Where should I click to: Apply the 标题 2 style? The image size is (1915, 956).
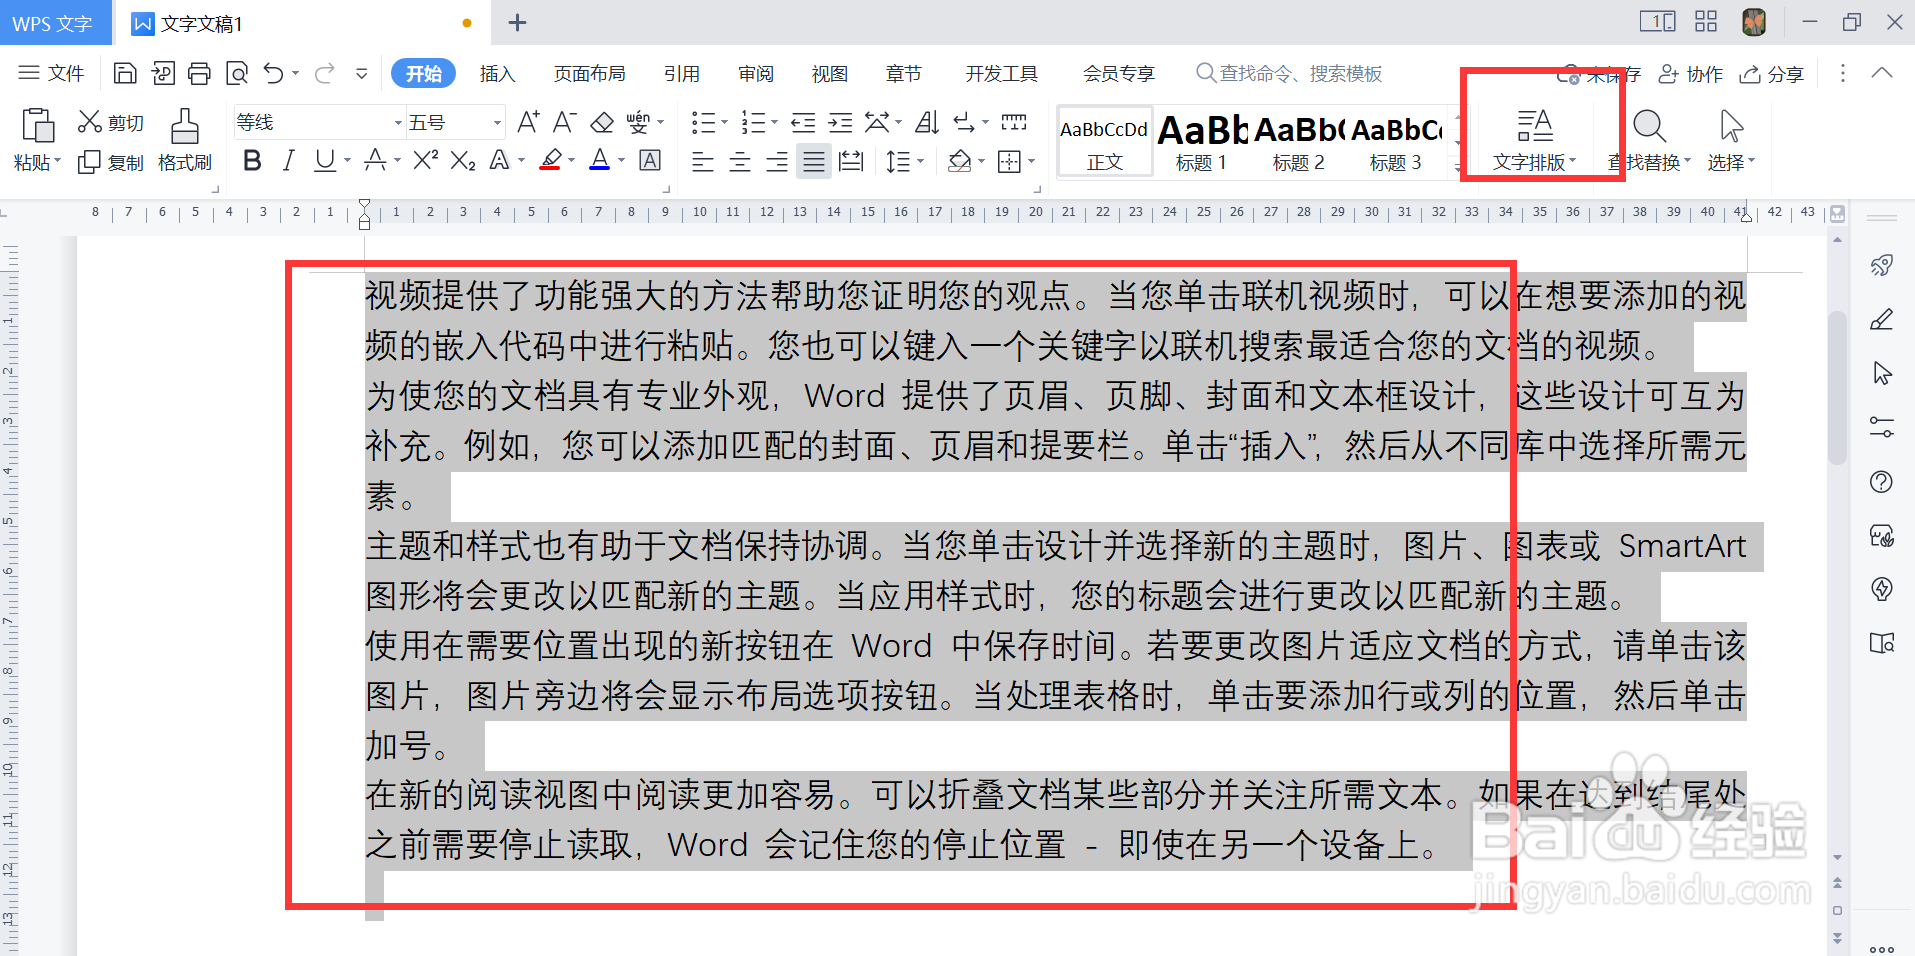point(1299,142)
